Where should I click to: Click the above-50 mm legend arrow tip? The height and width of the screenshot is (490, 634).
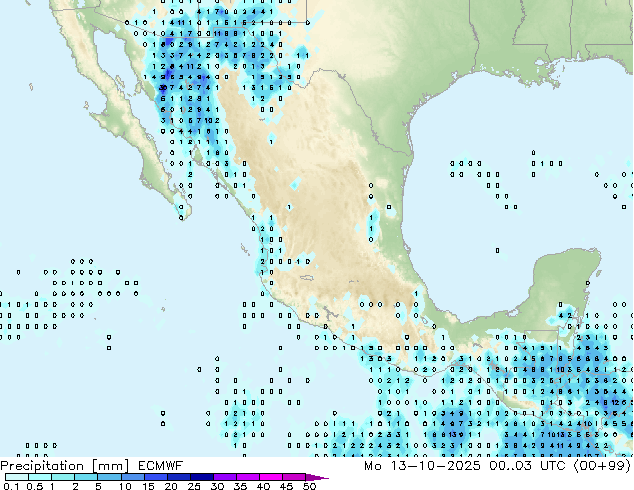coord(317,477)
